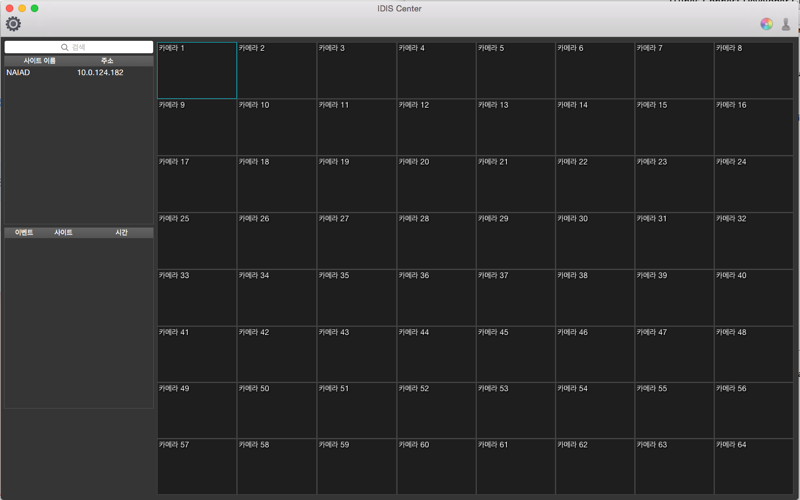Focus the 검색 search field
This screenshot has height=500, width=800.
(79, 47)
